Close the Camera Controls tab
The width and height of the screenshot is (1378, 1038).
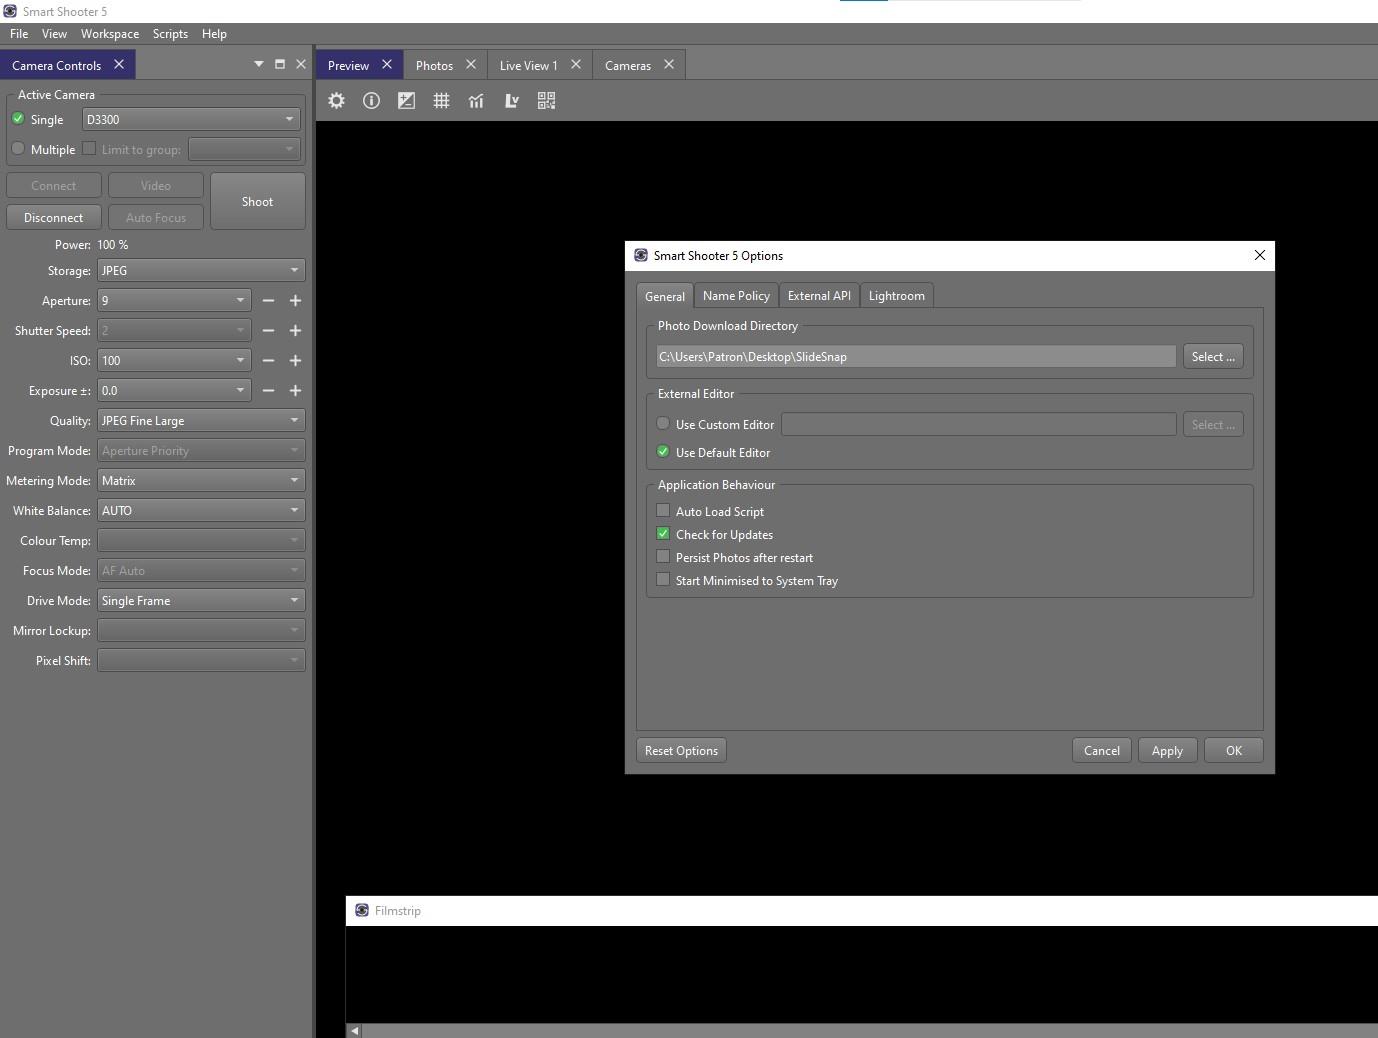(x=119, y=64)
